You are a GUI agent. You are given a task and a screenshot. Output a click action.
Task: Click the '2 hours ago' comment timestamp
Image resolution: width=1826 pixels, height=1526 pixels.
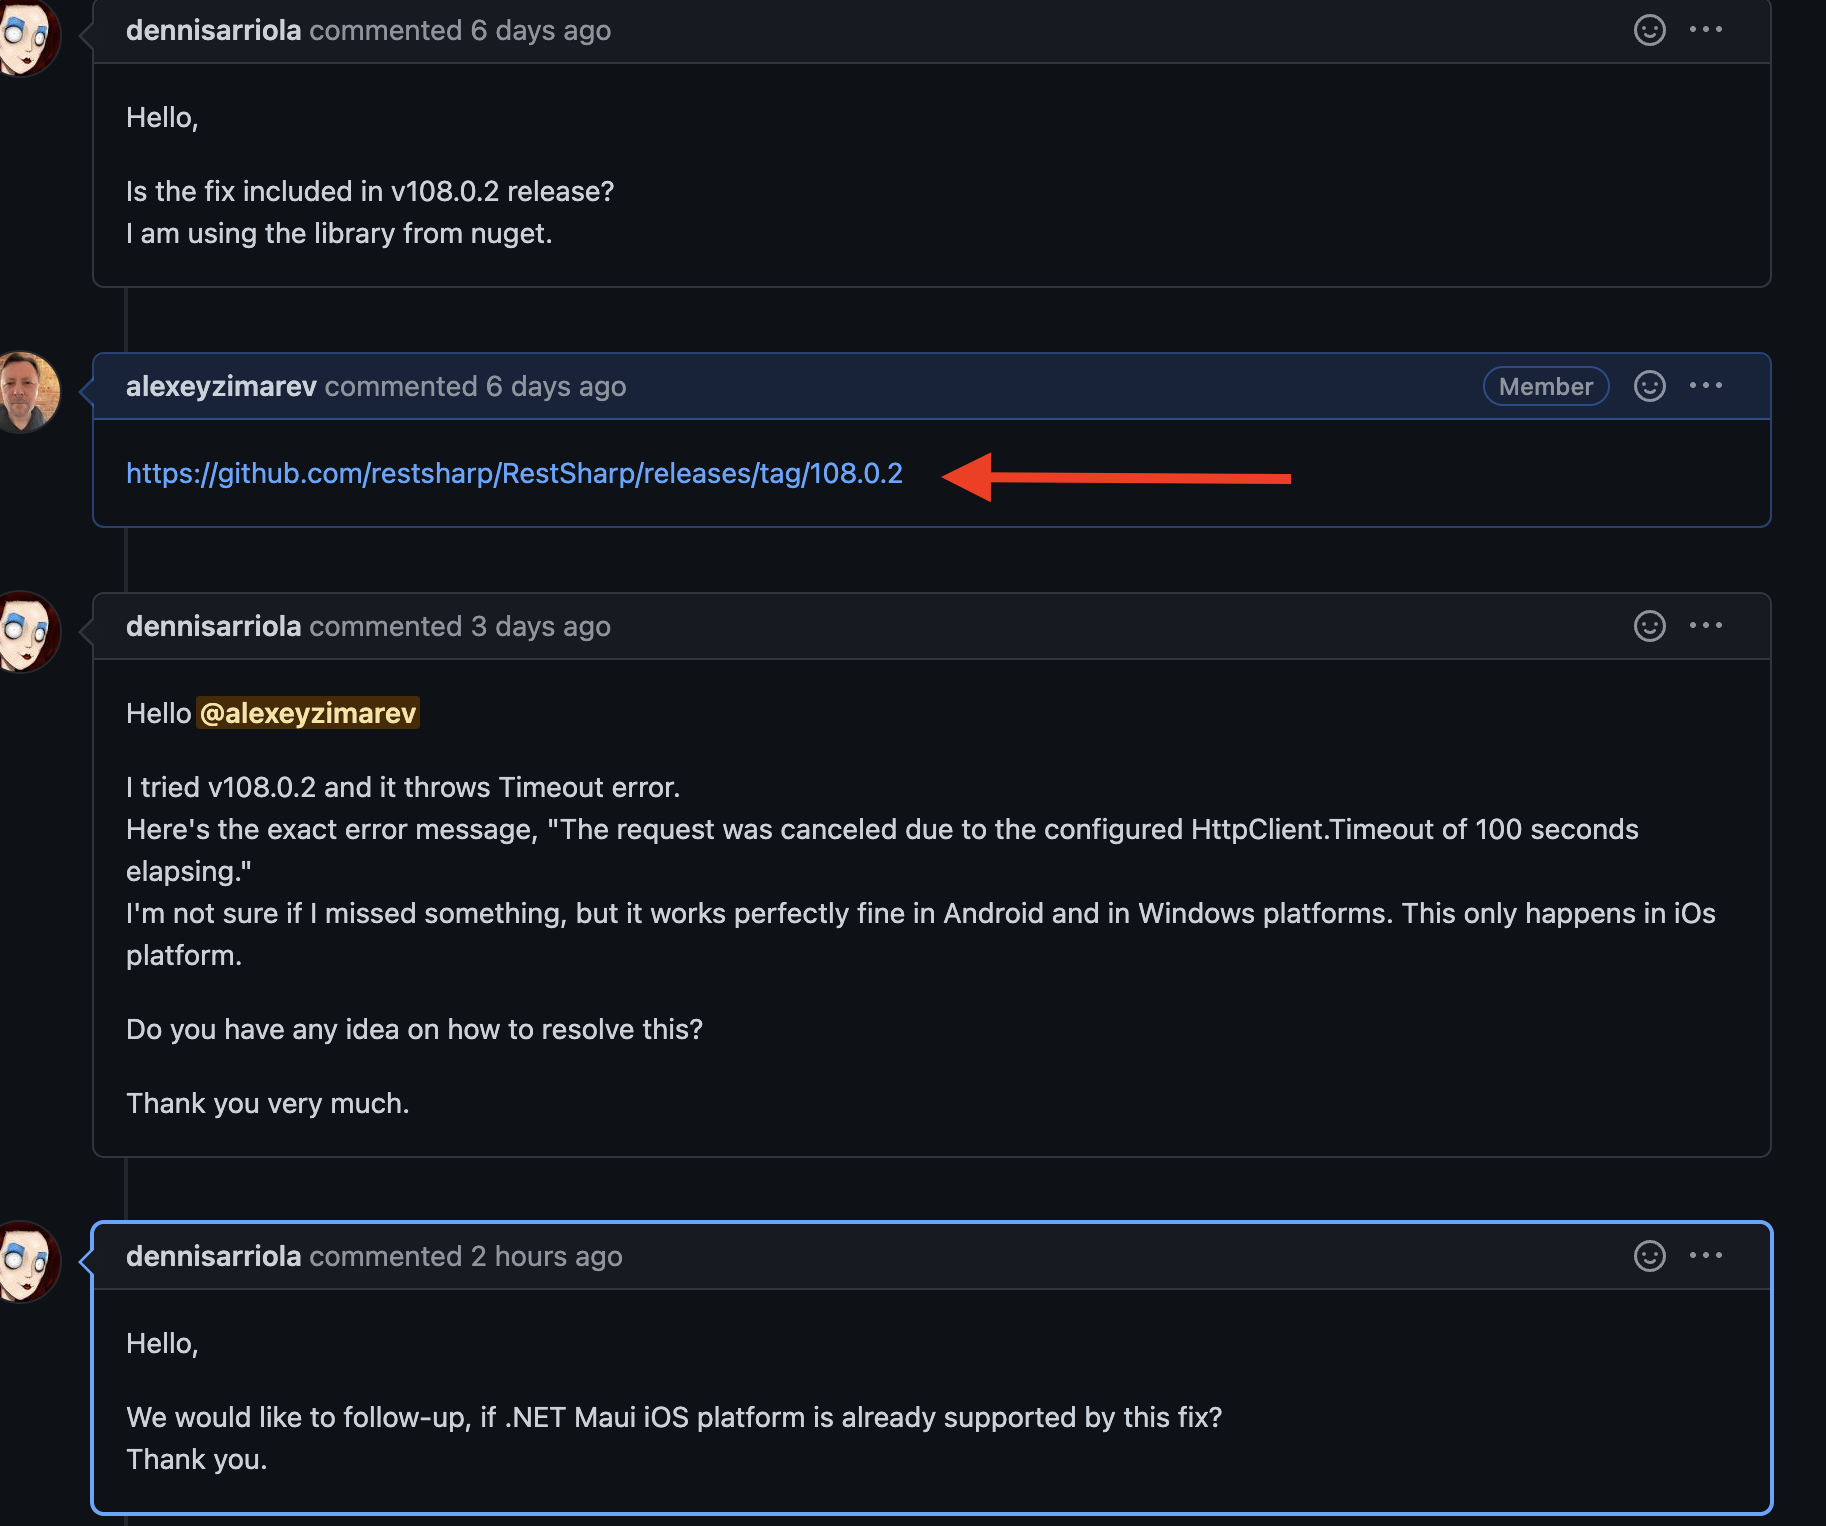click(x=546, y=1257)
